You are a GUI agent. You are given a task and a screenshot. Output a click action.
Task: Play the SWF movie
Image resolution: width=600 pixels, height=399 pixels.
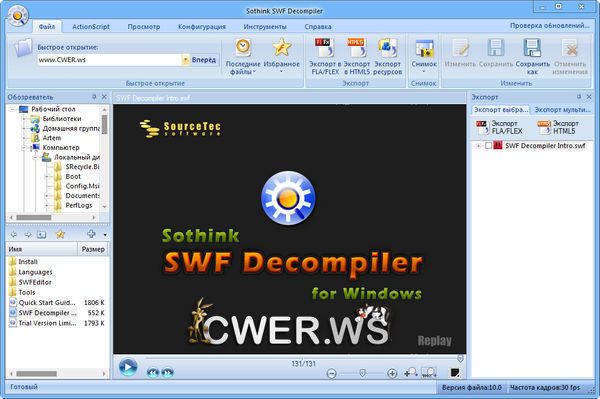point(127,367)
